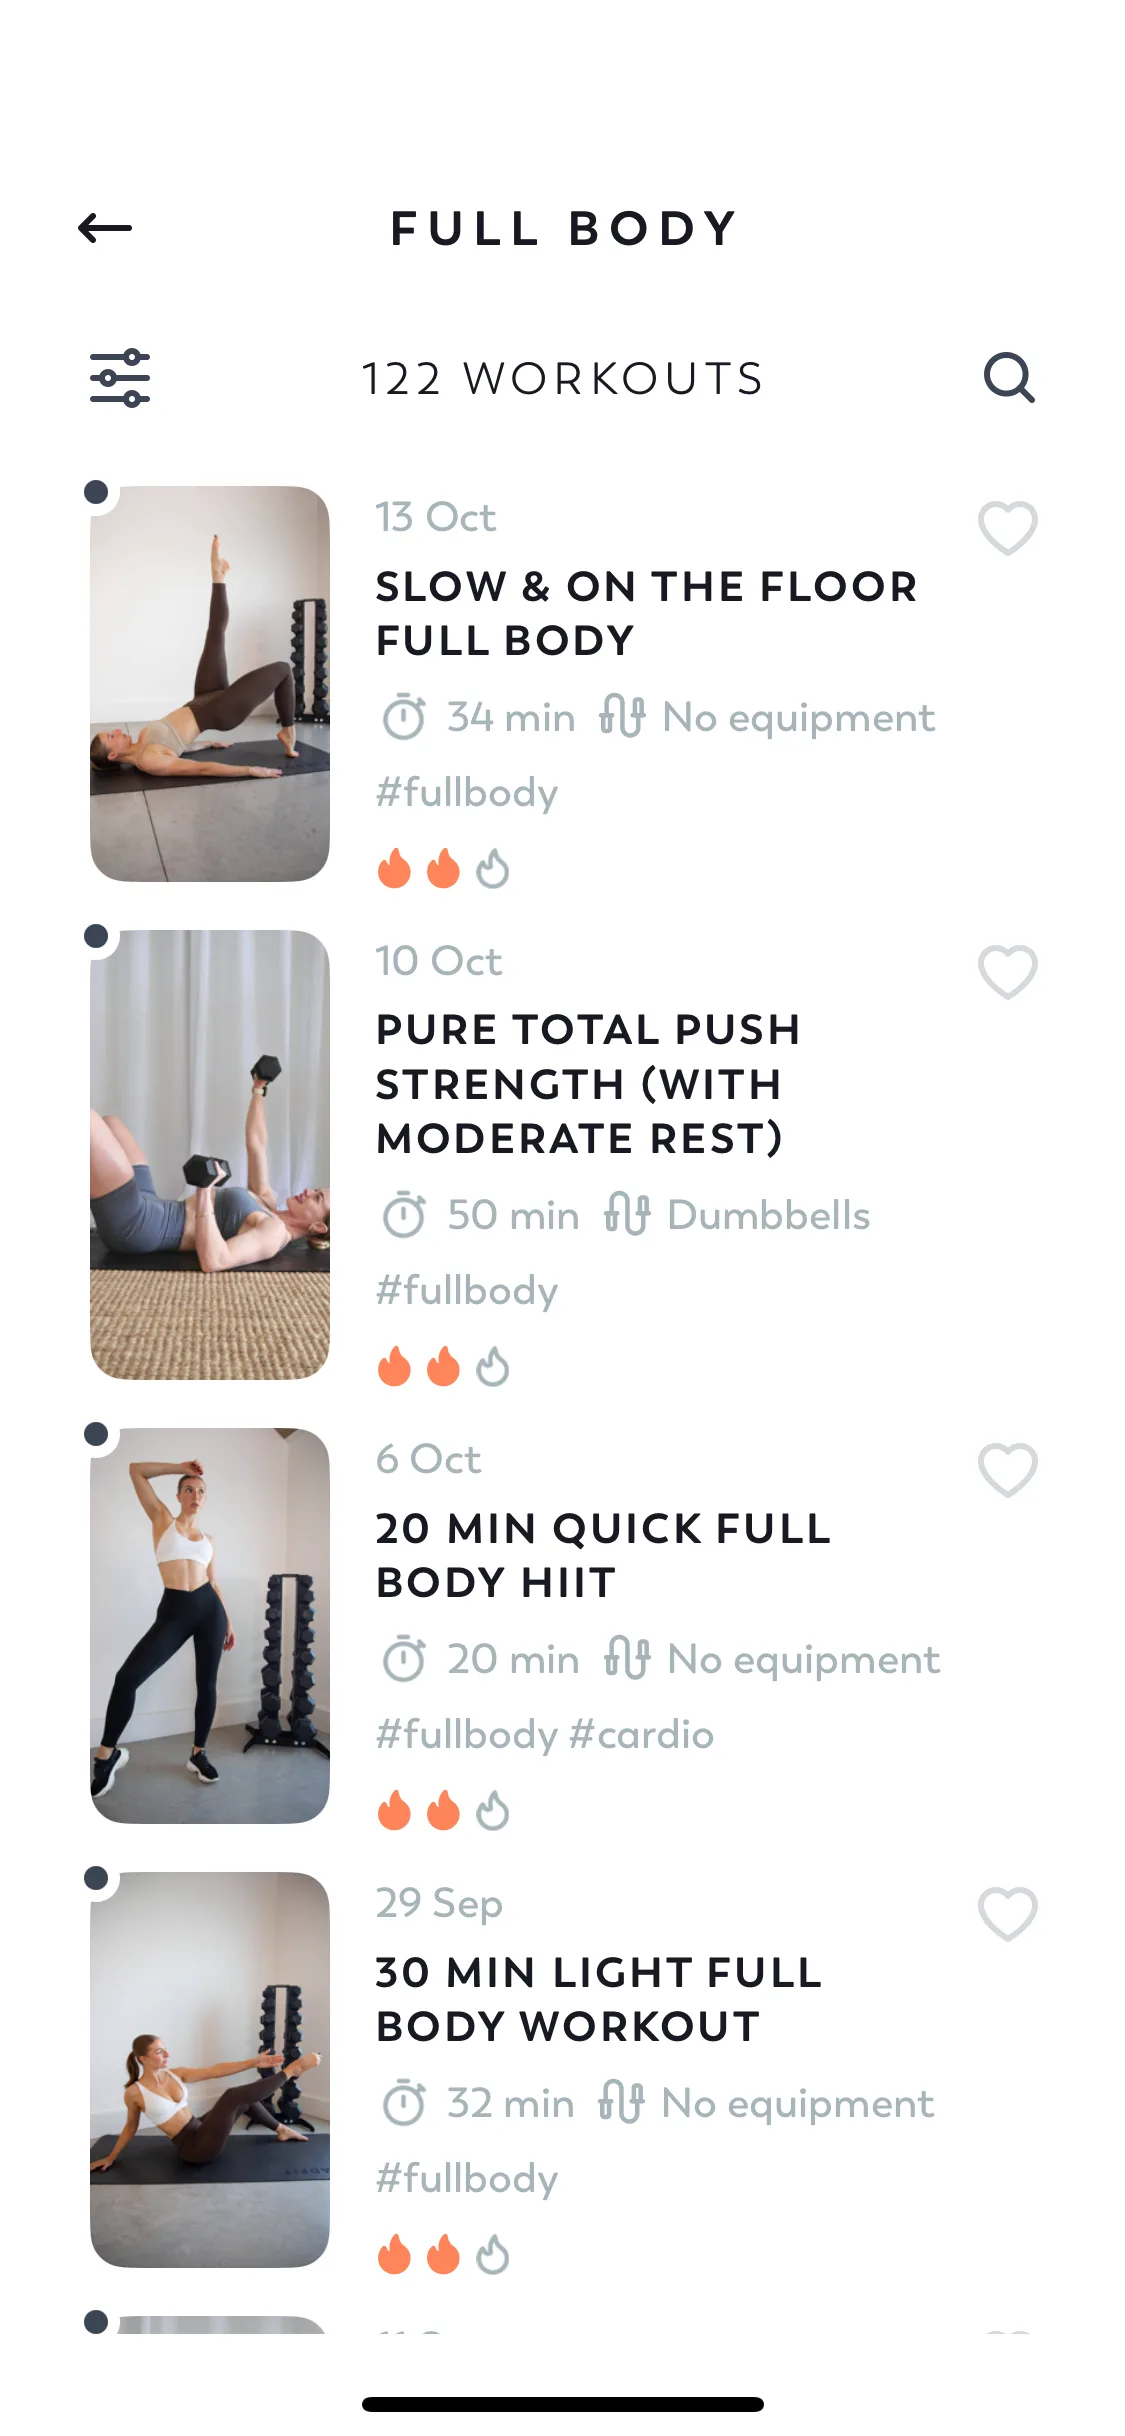Favorite Slow & On The Floor workout
This screenshot has width=1125, height=2436.
[x=1007, y=527]
